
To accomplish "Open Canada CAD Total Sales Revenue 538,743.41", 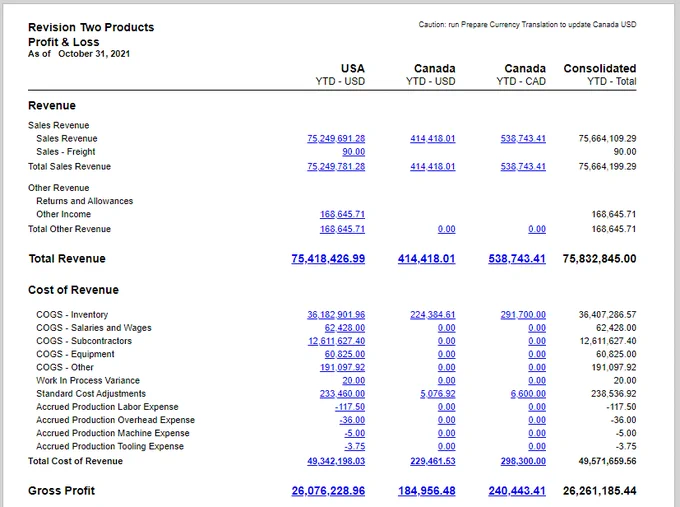I will [x=523, y=167].
